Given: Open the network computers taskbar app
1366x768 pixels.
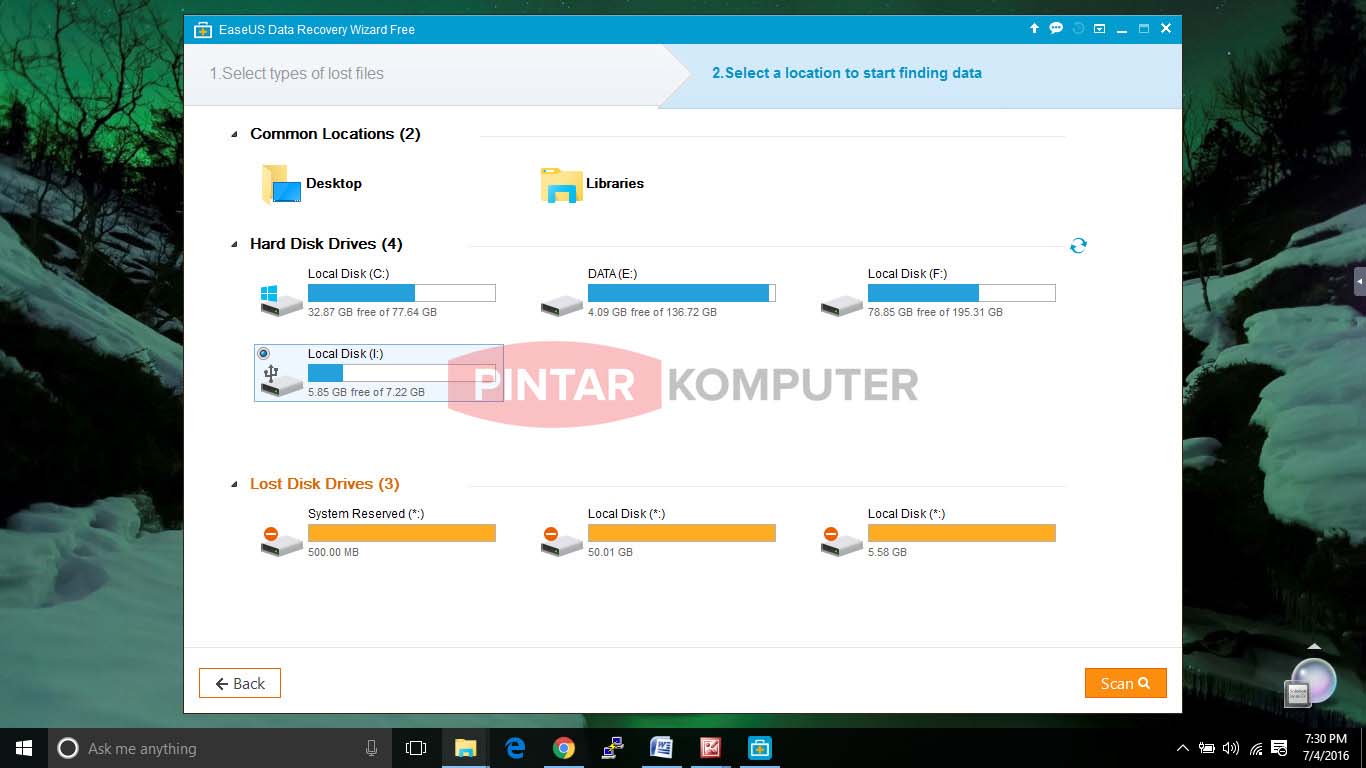Looking at the screenshot, I should tap(612, 748).
